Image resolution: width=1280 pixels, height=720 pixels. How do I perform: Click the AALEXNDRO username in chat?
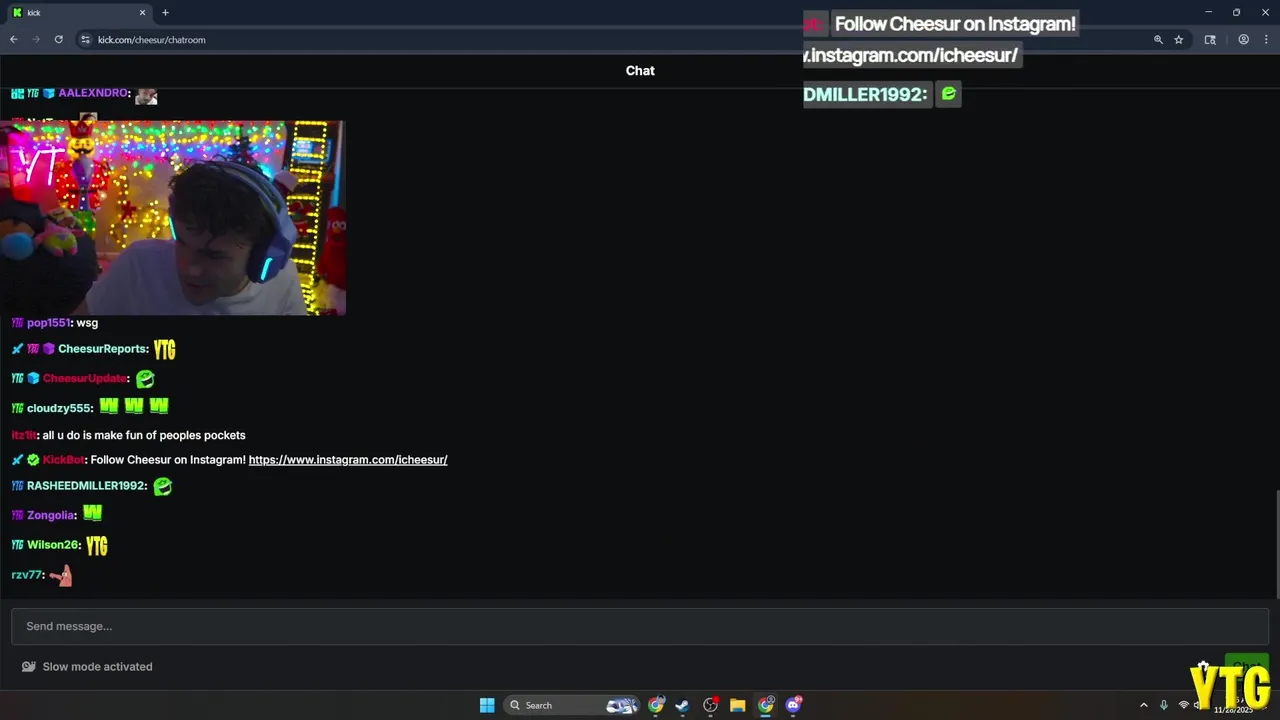tap(93, 93)
